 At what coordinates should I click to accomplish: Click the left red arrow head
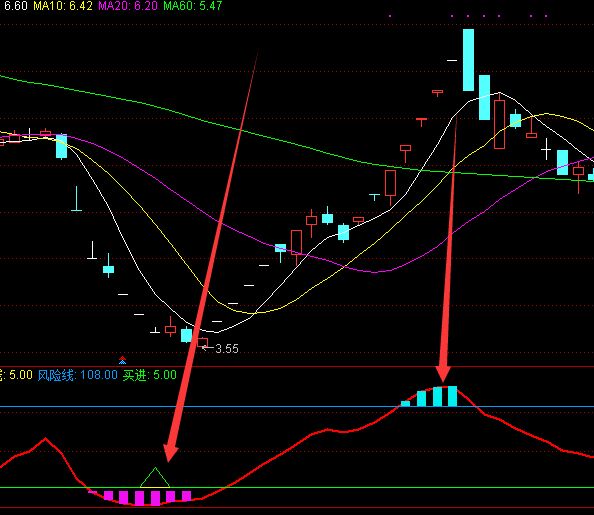point(170,453)
